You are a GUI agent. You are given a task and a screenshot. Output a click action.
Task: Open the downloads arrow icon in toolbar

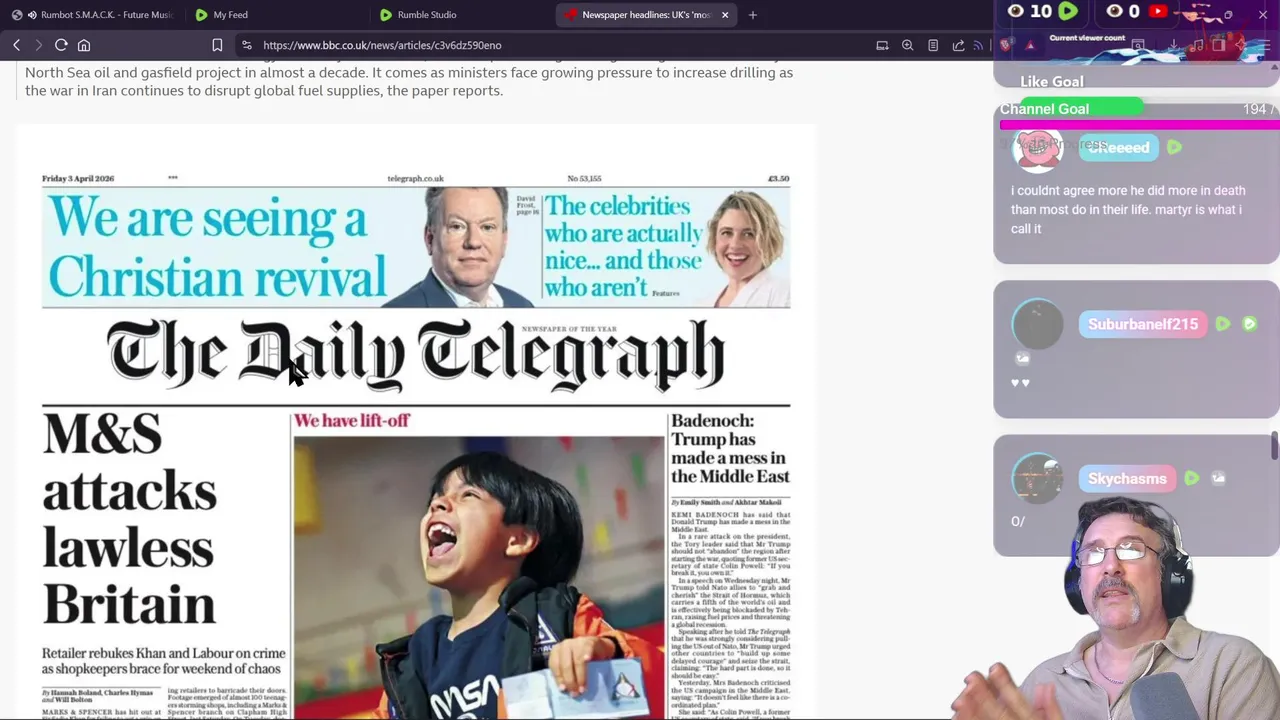1173,45
